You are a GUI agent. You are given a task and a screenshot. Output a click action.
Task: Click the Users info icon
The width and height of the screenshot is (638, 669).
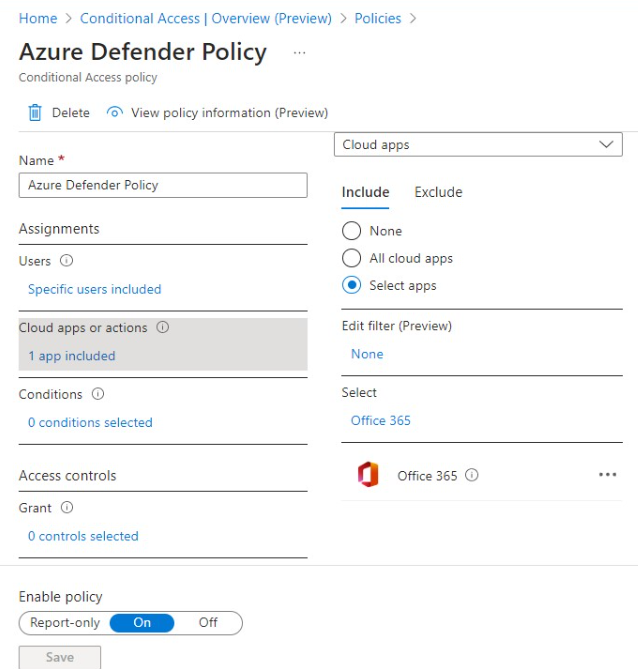point(66,260)
